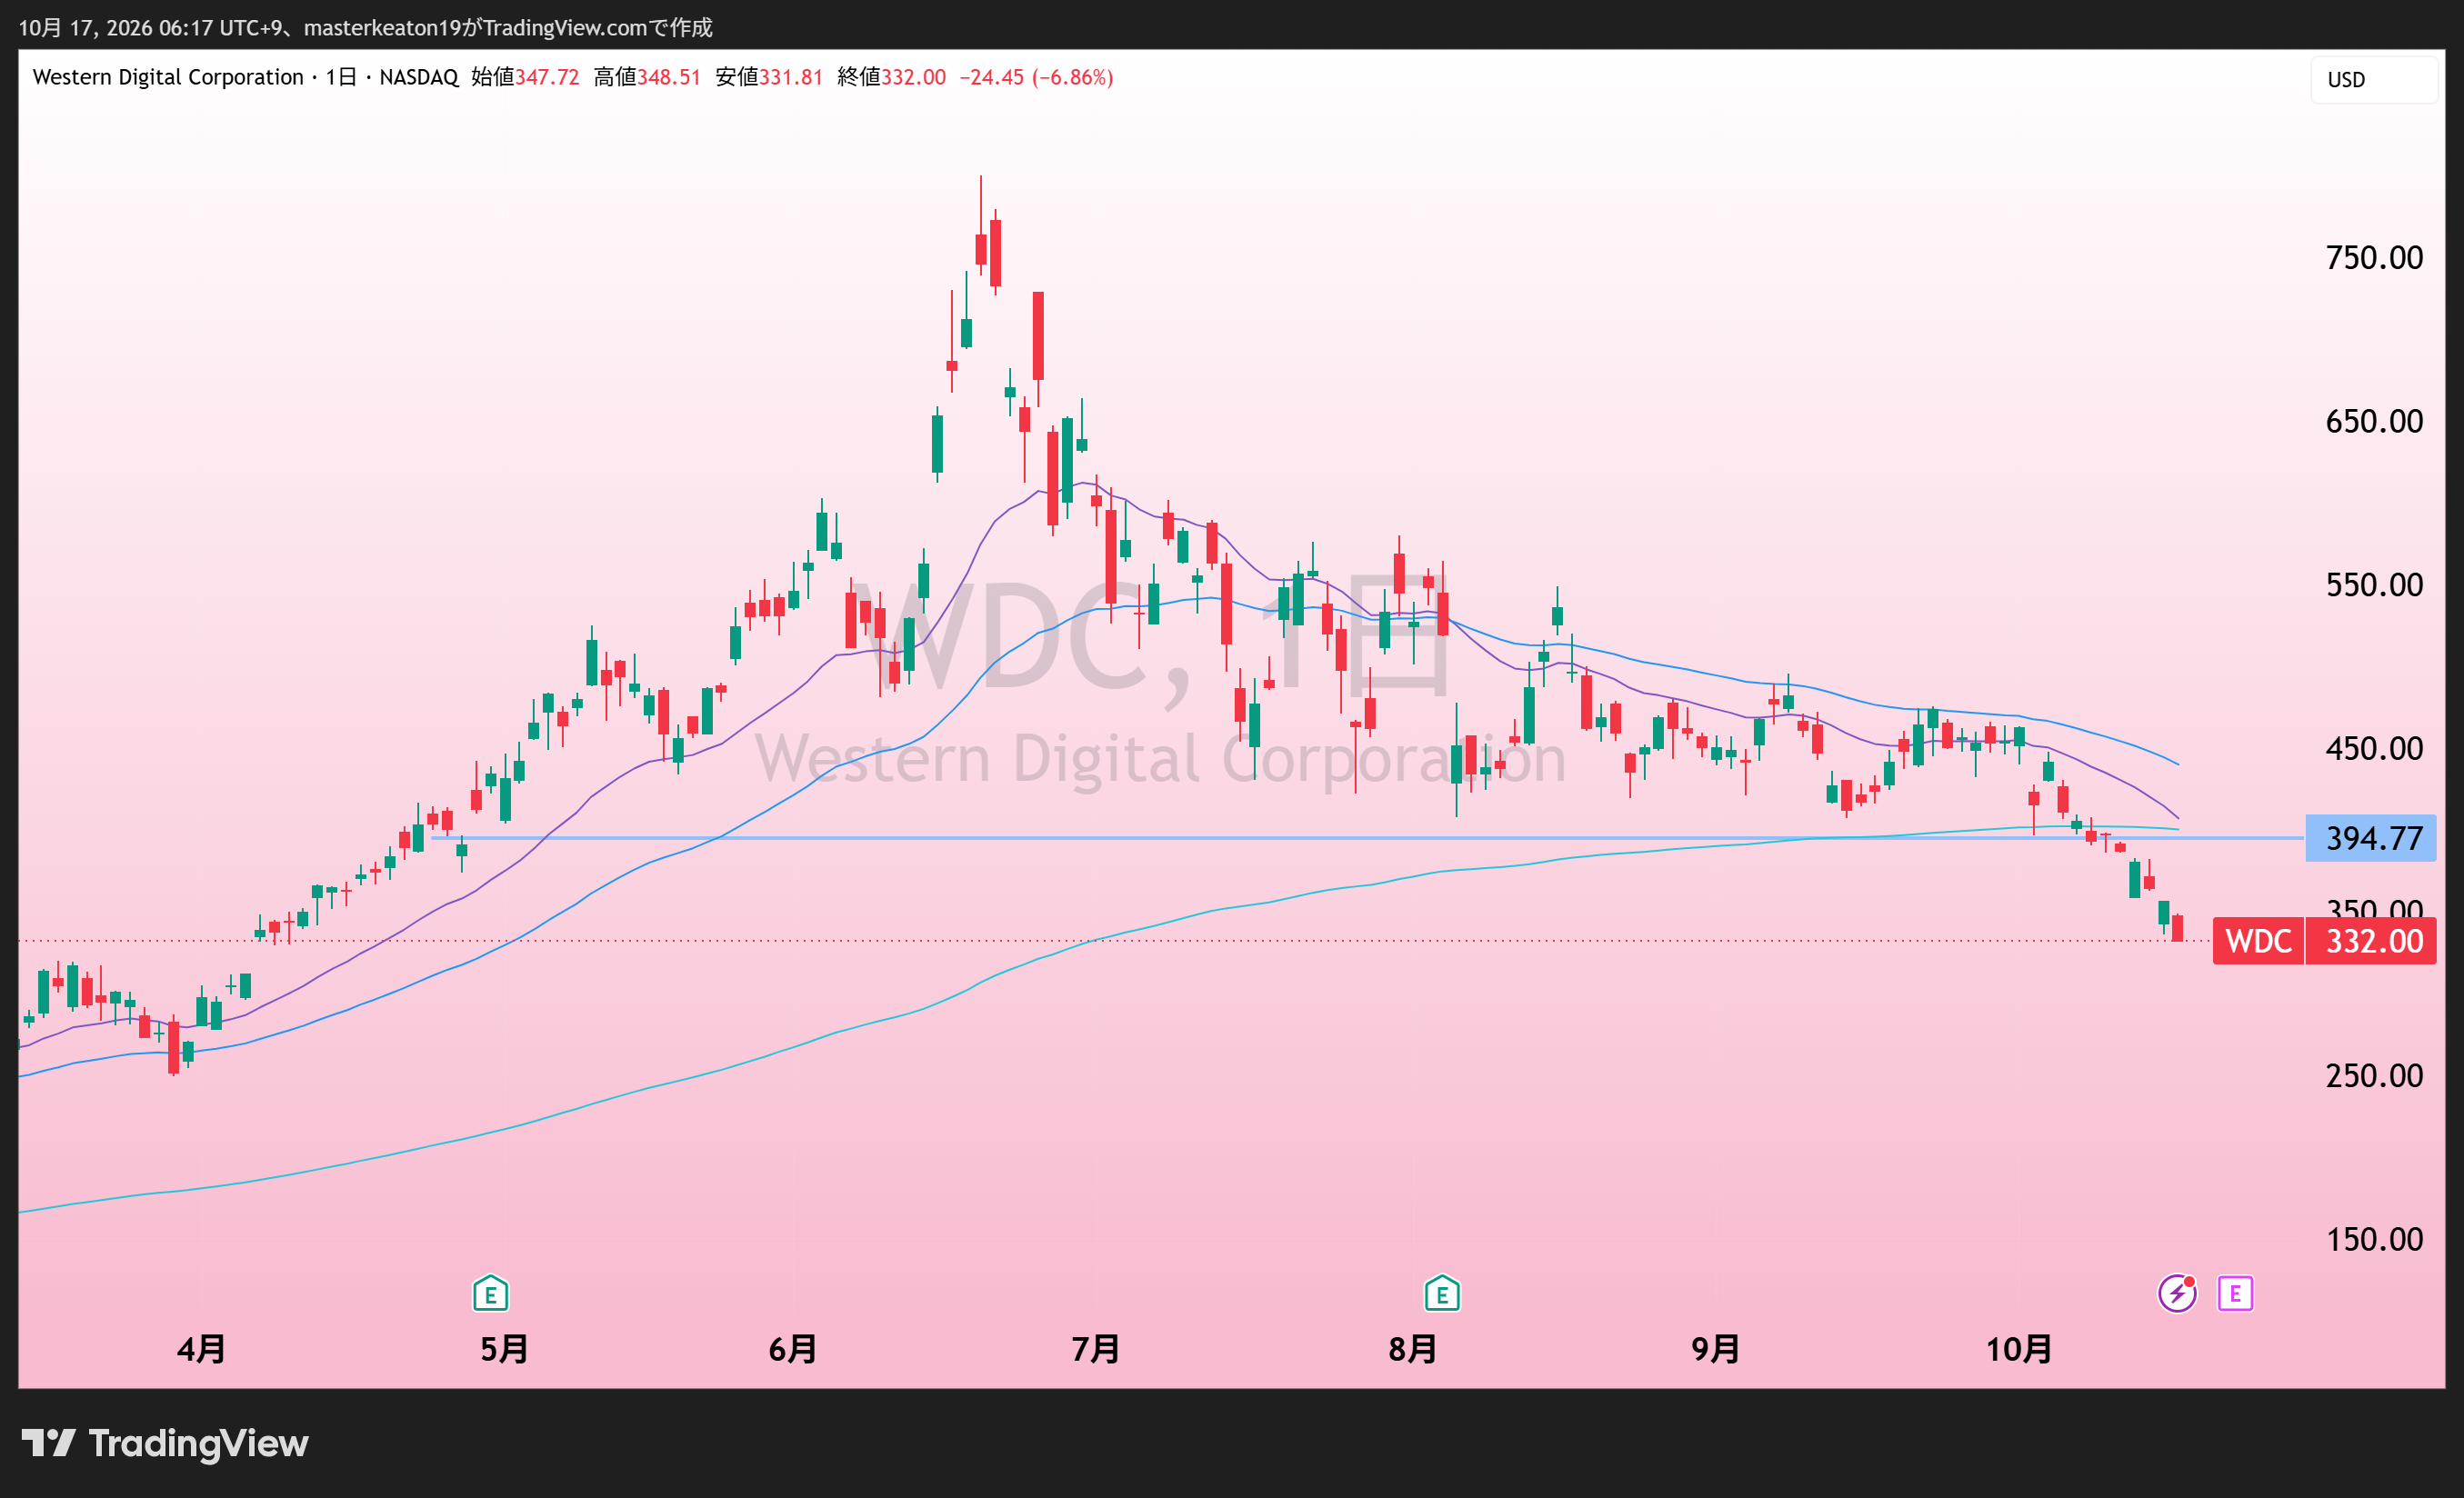Click the 250.00 price axis label
2464x1498 pixels.
point(2374,1076)
